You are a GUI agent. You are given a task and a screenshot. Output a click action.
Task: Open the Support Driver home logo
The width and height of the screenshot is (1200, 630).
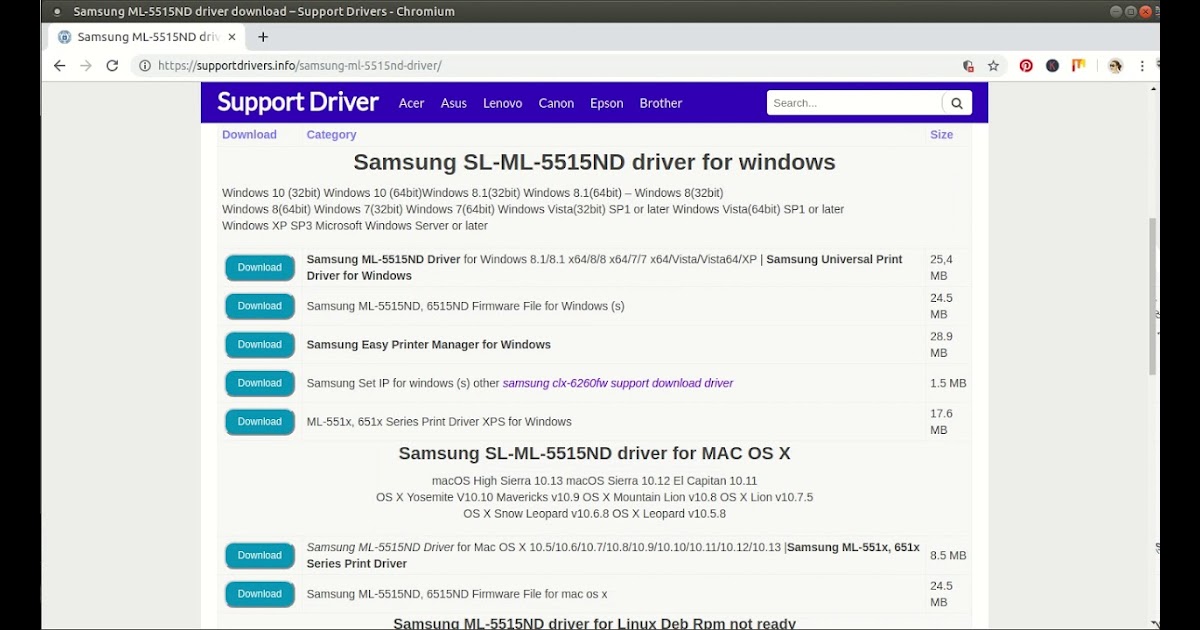pyautogui.click(x=298, y=102)
